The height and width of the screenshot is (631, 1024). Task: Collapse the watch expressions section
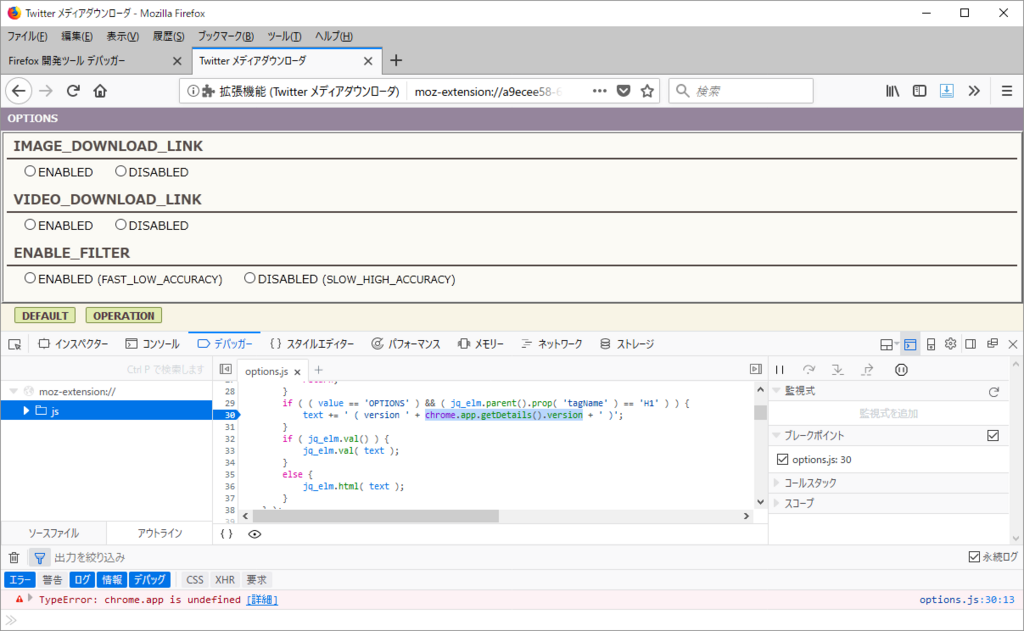click(776, 391)
